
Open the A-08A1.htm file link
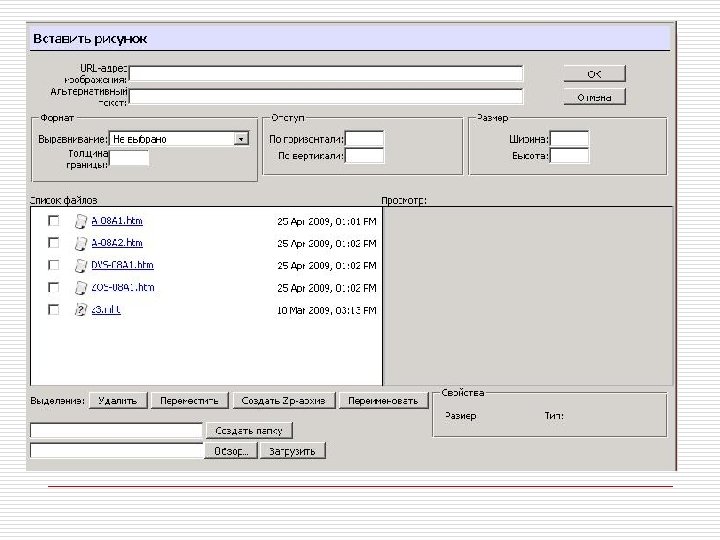[x=117, y=221]
